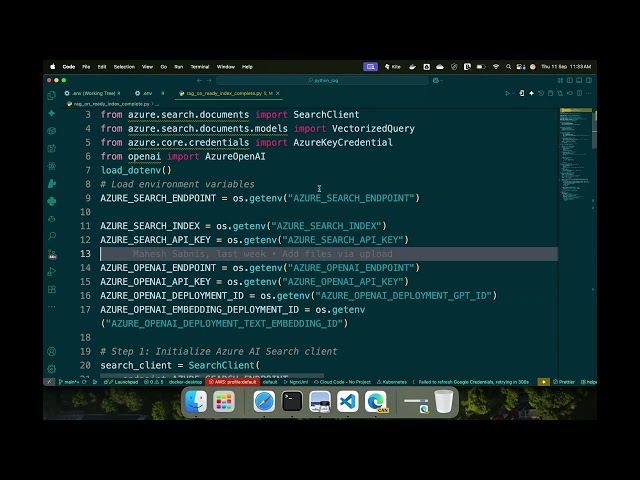Image resolution: width=640 pixels, height=480 pixels.
Task: Open errors and warnings count in status bar
Action: [154, 382]
